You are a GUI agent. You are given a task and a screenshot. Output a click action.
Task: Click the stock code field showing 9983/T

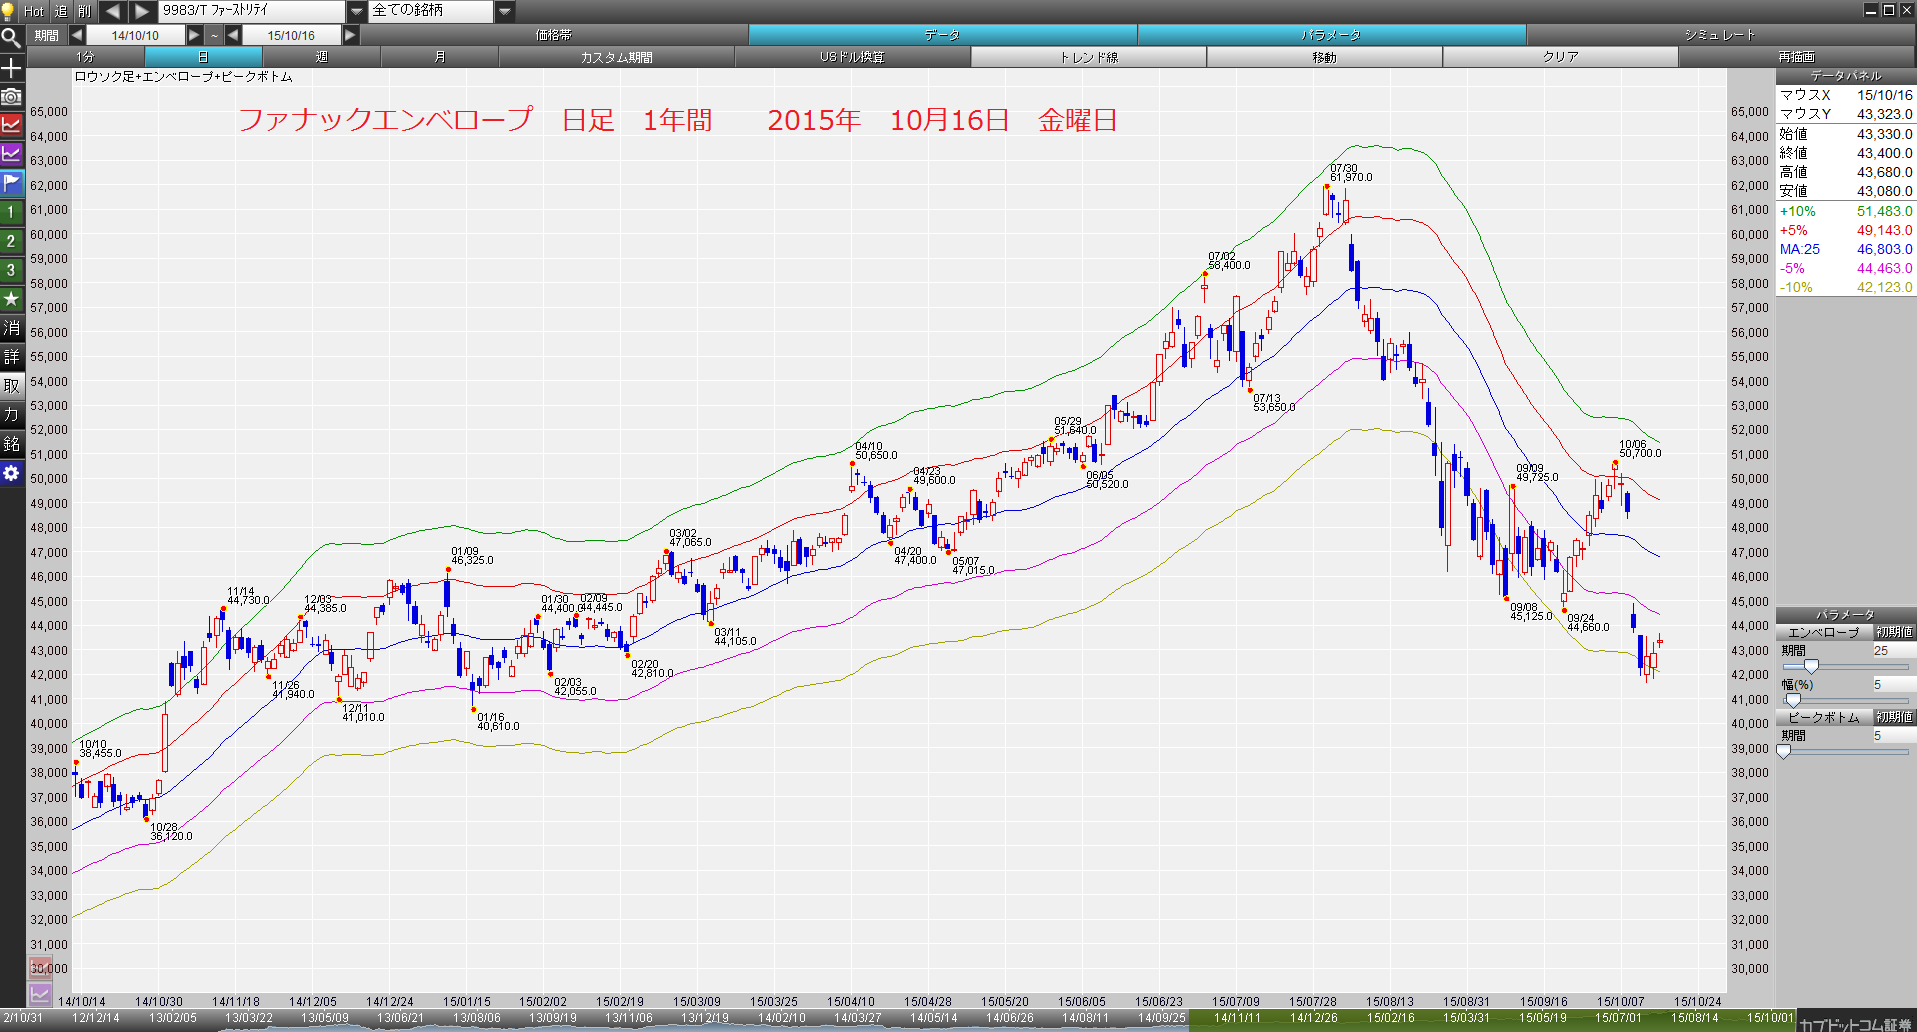tap(252, 11)
